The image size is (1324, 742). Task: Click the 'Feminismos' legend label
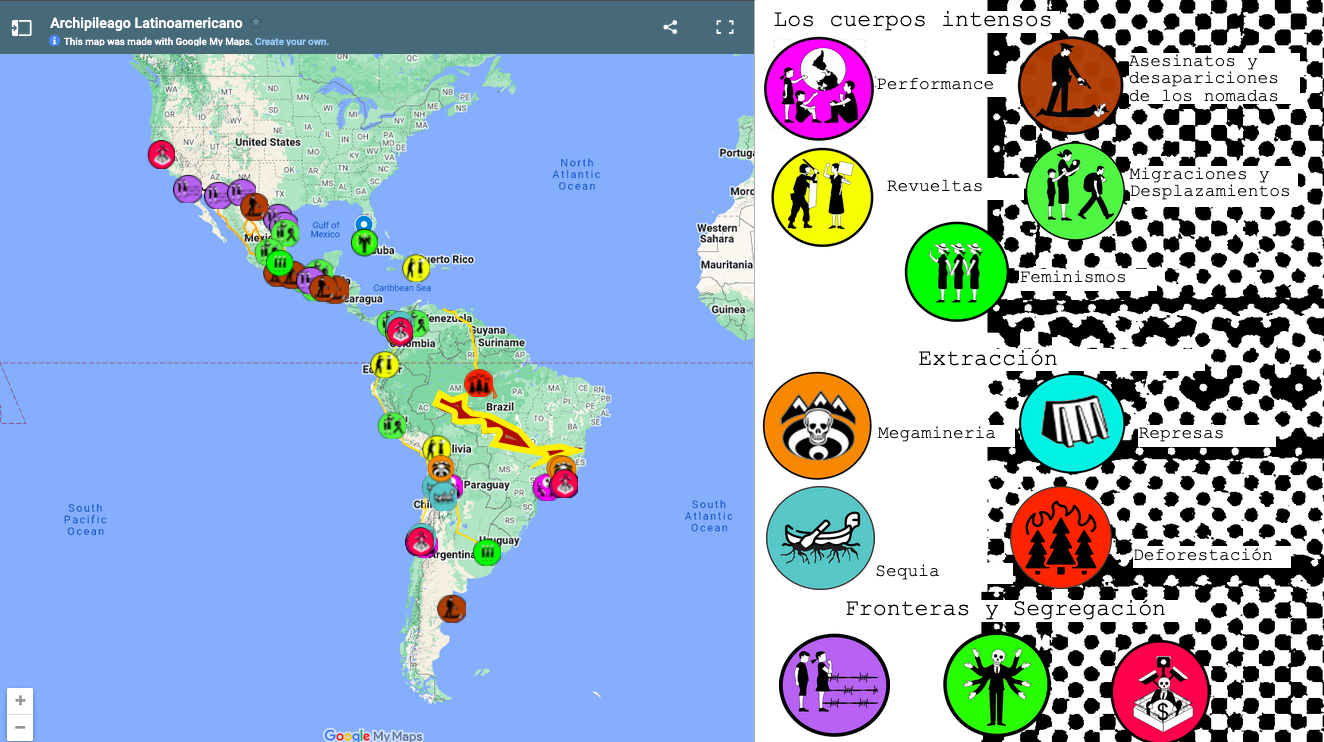point(1073,277)
